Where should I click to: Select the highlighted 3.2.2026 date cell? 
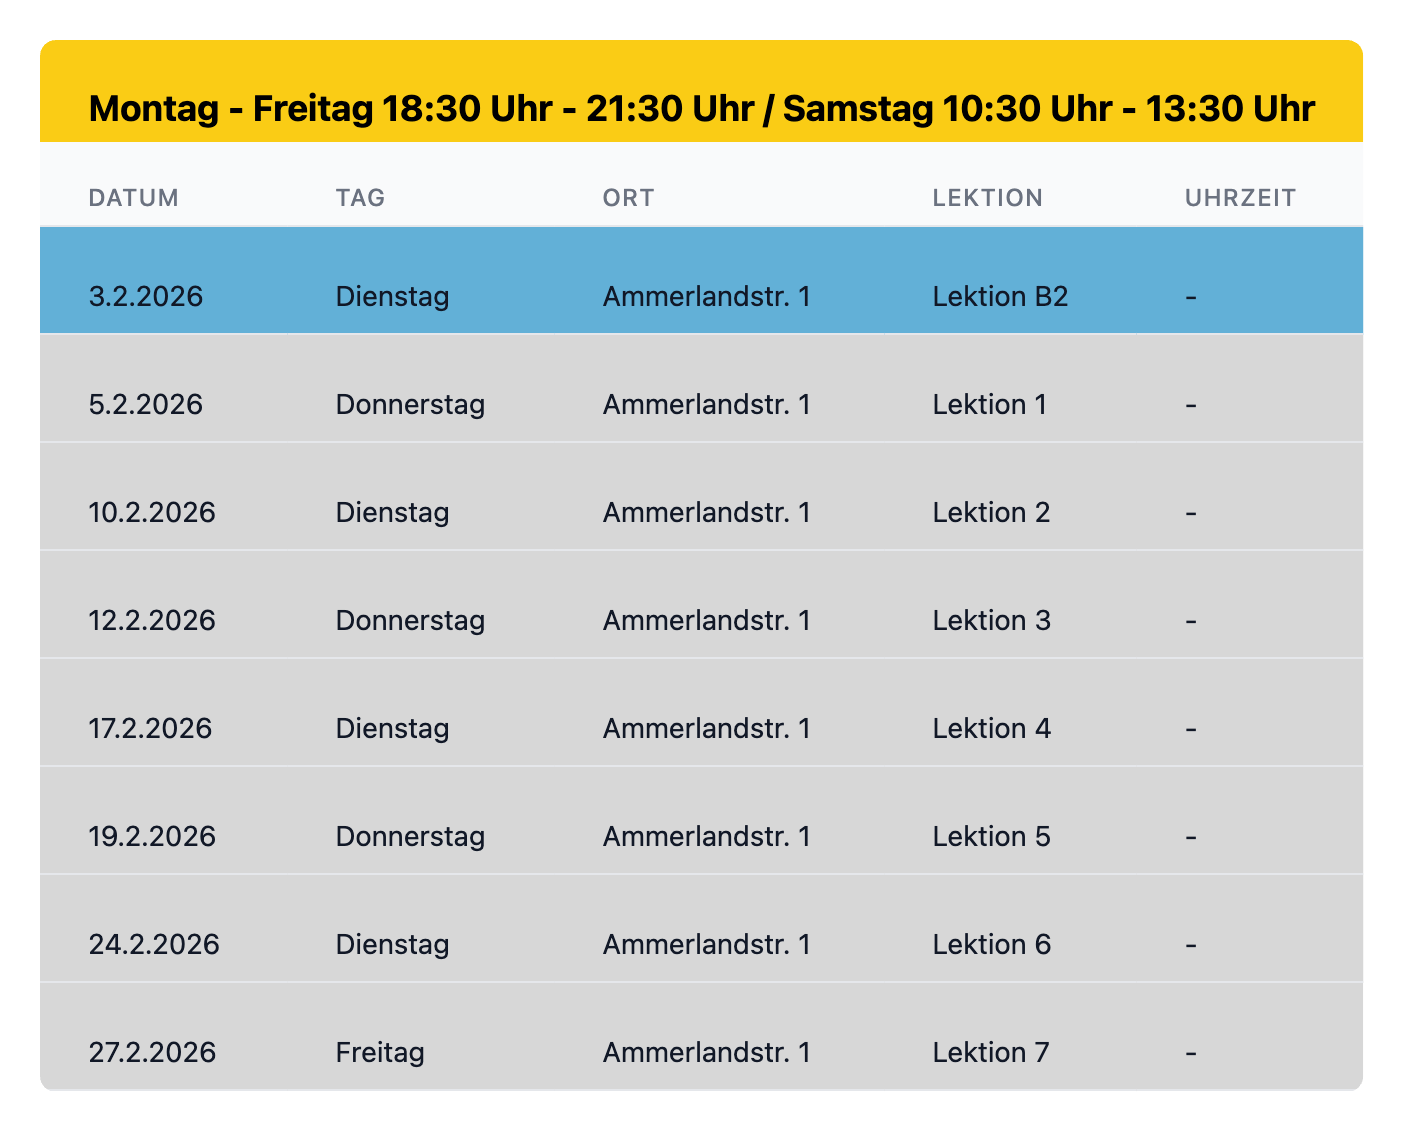146,297
